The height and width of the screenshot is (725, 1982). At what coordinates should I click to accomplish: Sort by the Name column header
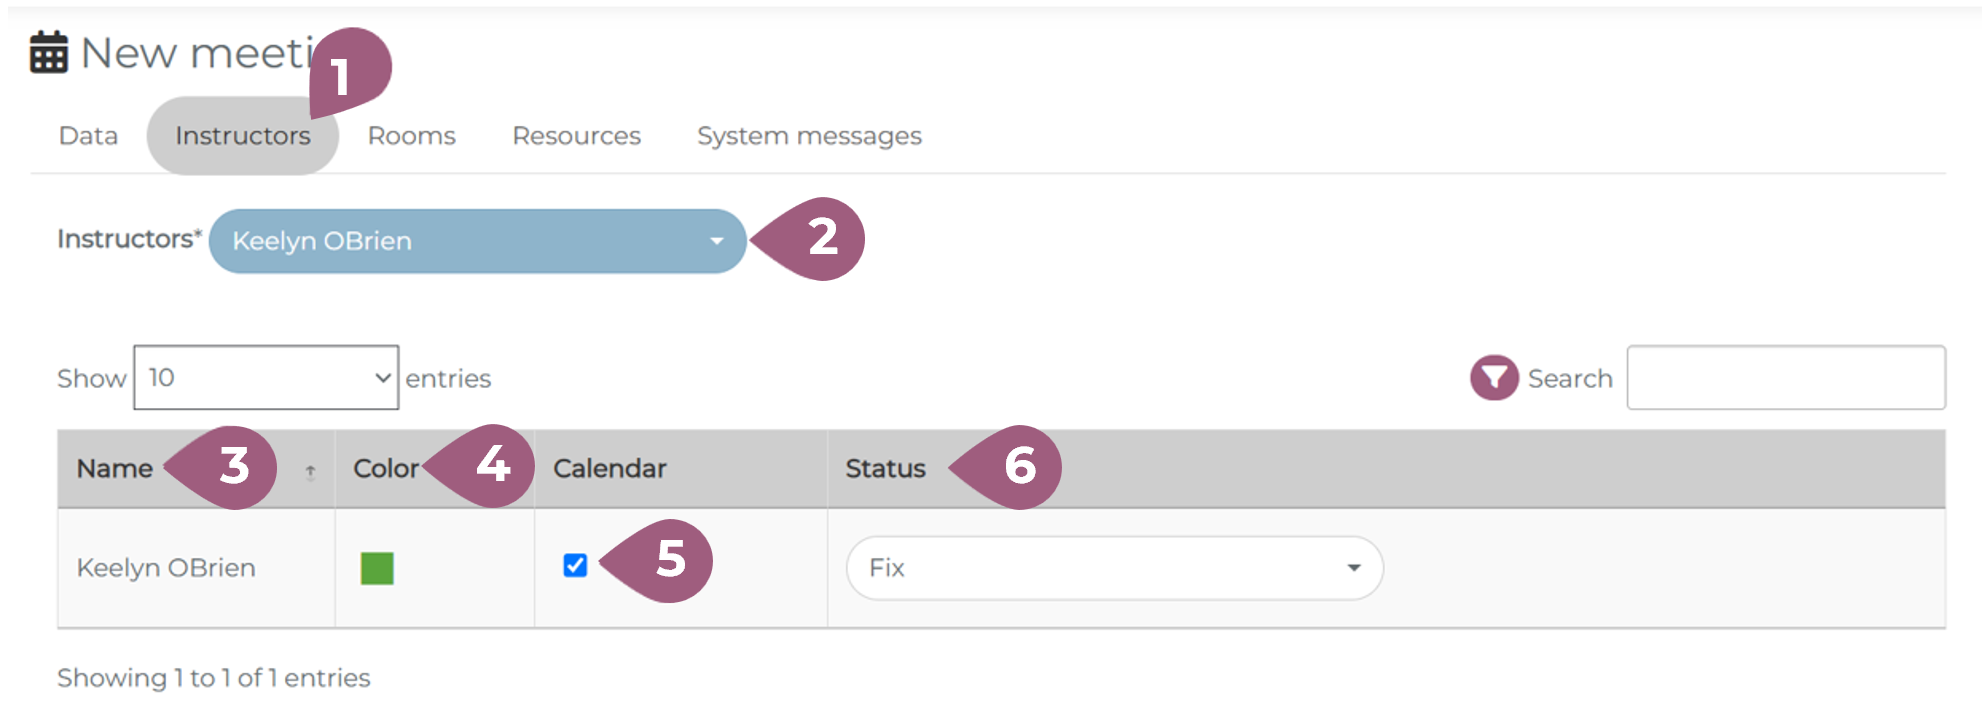tap(115, 469)
